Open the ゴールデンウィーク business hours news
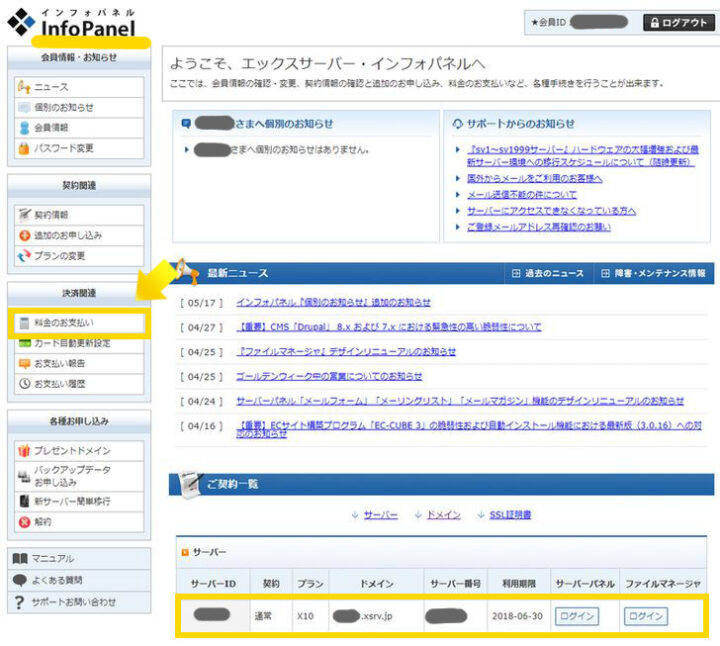 pos(329,376)
